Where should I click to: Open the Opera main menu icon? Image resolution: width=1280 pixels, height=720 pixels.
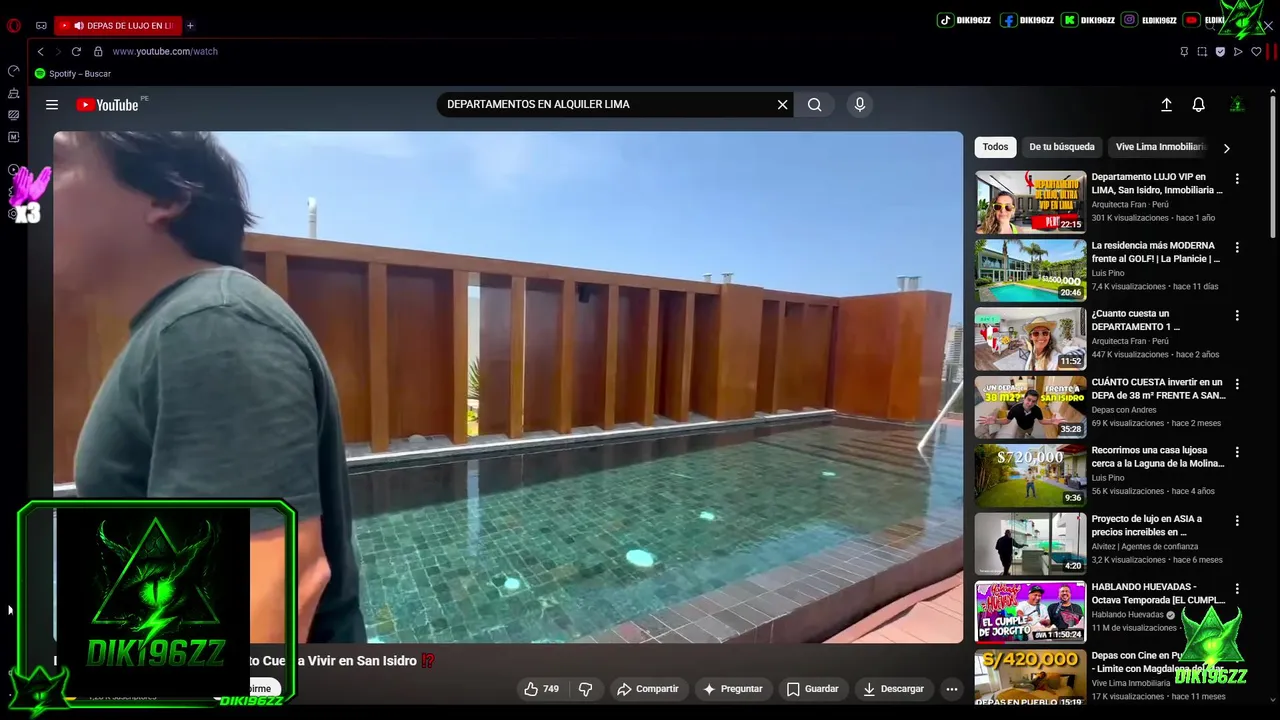point(14,25)
